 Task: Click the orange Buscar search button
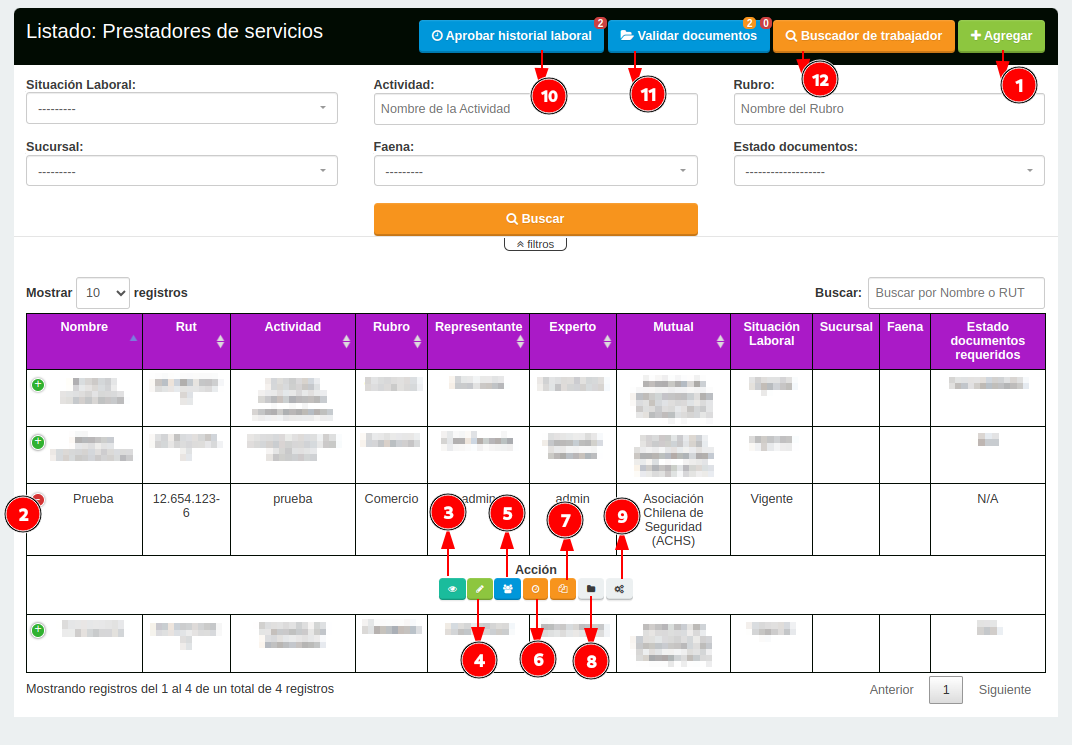tap(535, 219)
